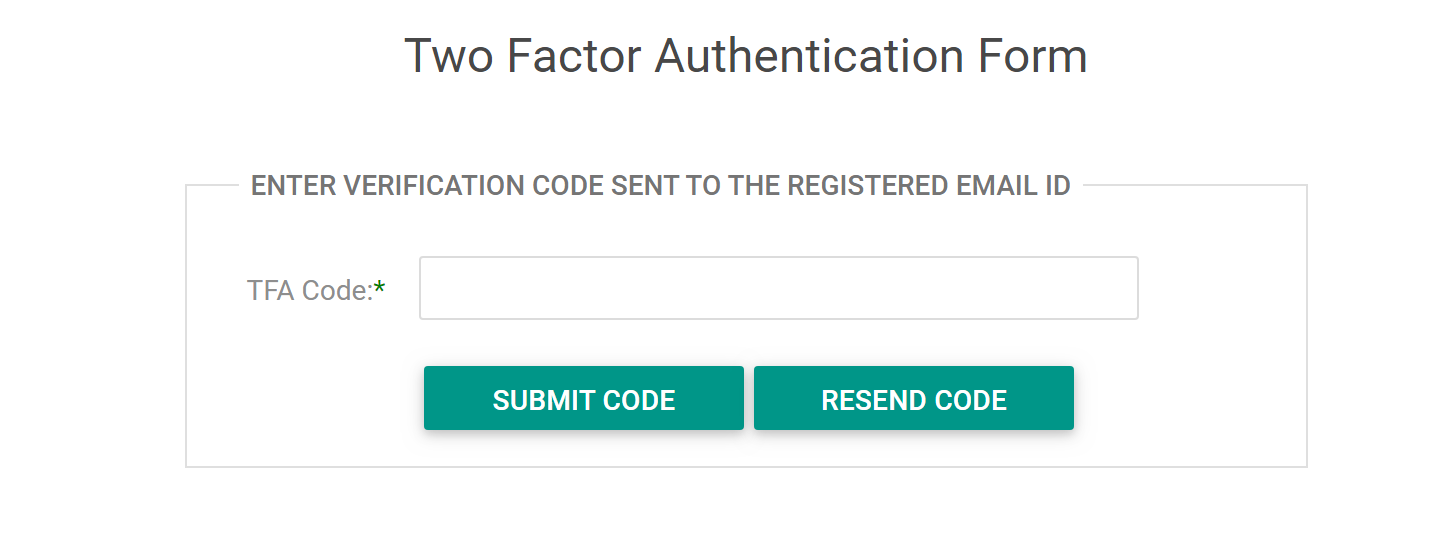The height and width of the screenshot is (537, 1447).
Task: Click the Resend Code button
Action: click(x=913, y=398)
